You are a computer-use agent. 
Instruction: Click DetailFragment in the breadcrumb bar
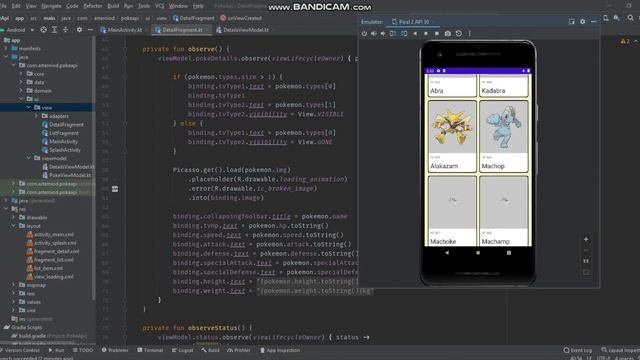point(193,18)
